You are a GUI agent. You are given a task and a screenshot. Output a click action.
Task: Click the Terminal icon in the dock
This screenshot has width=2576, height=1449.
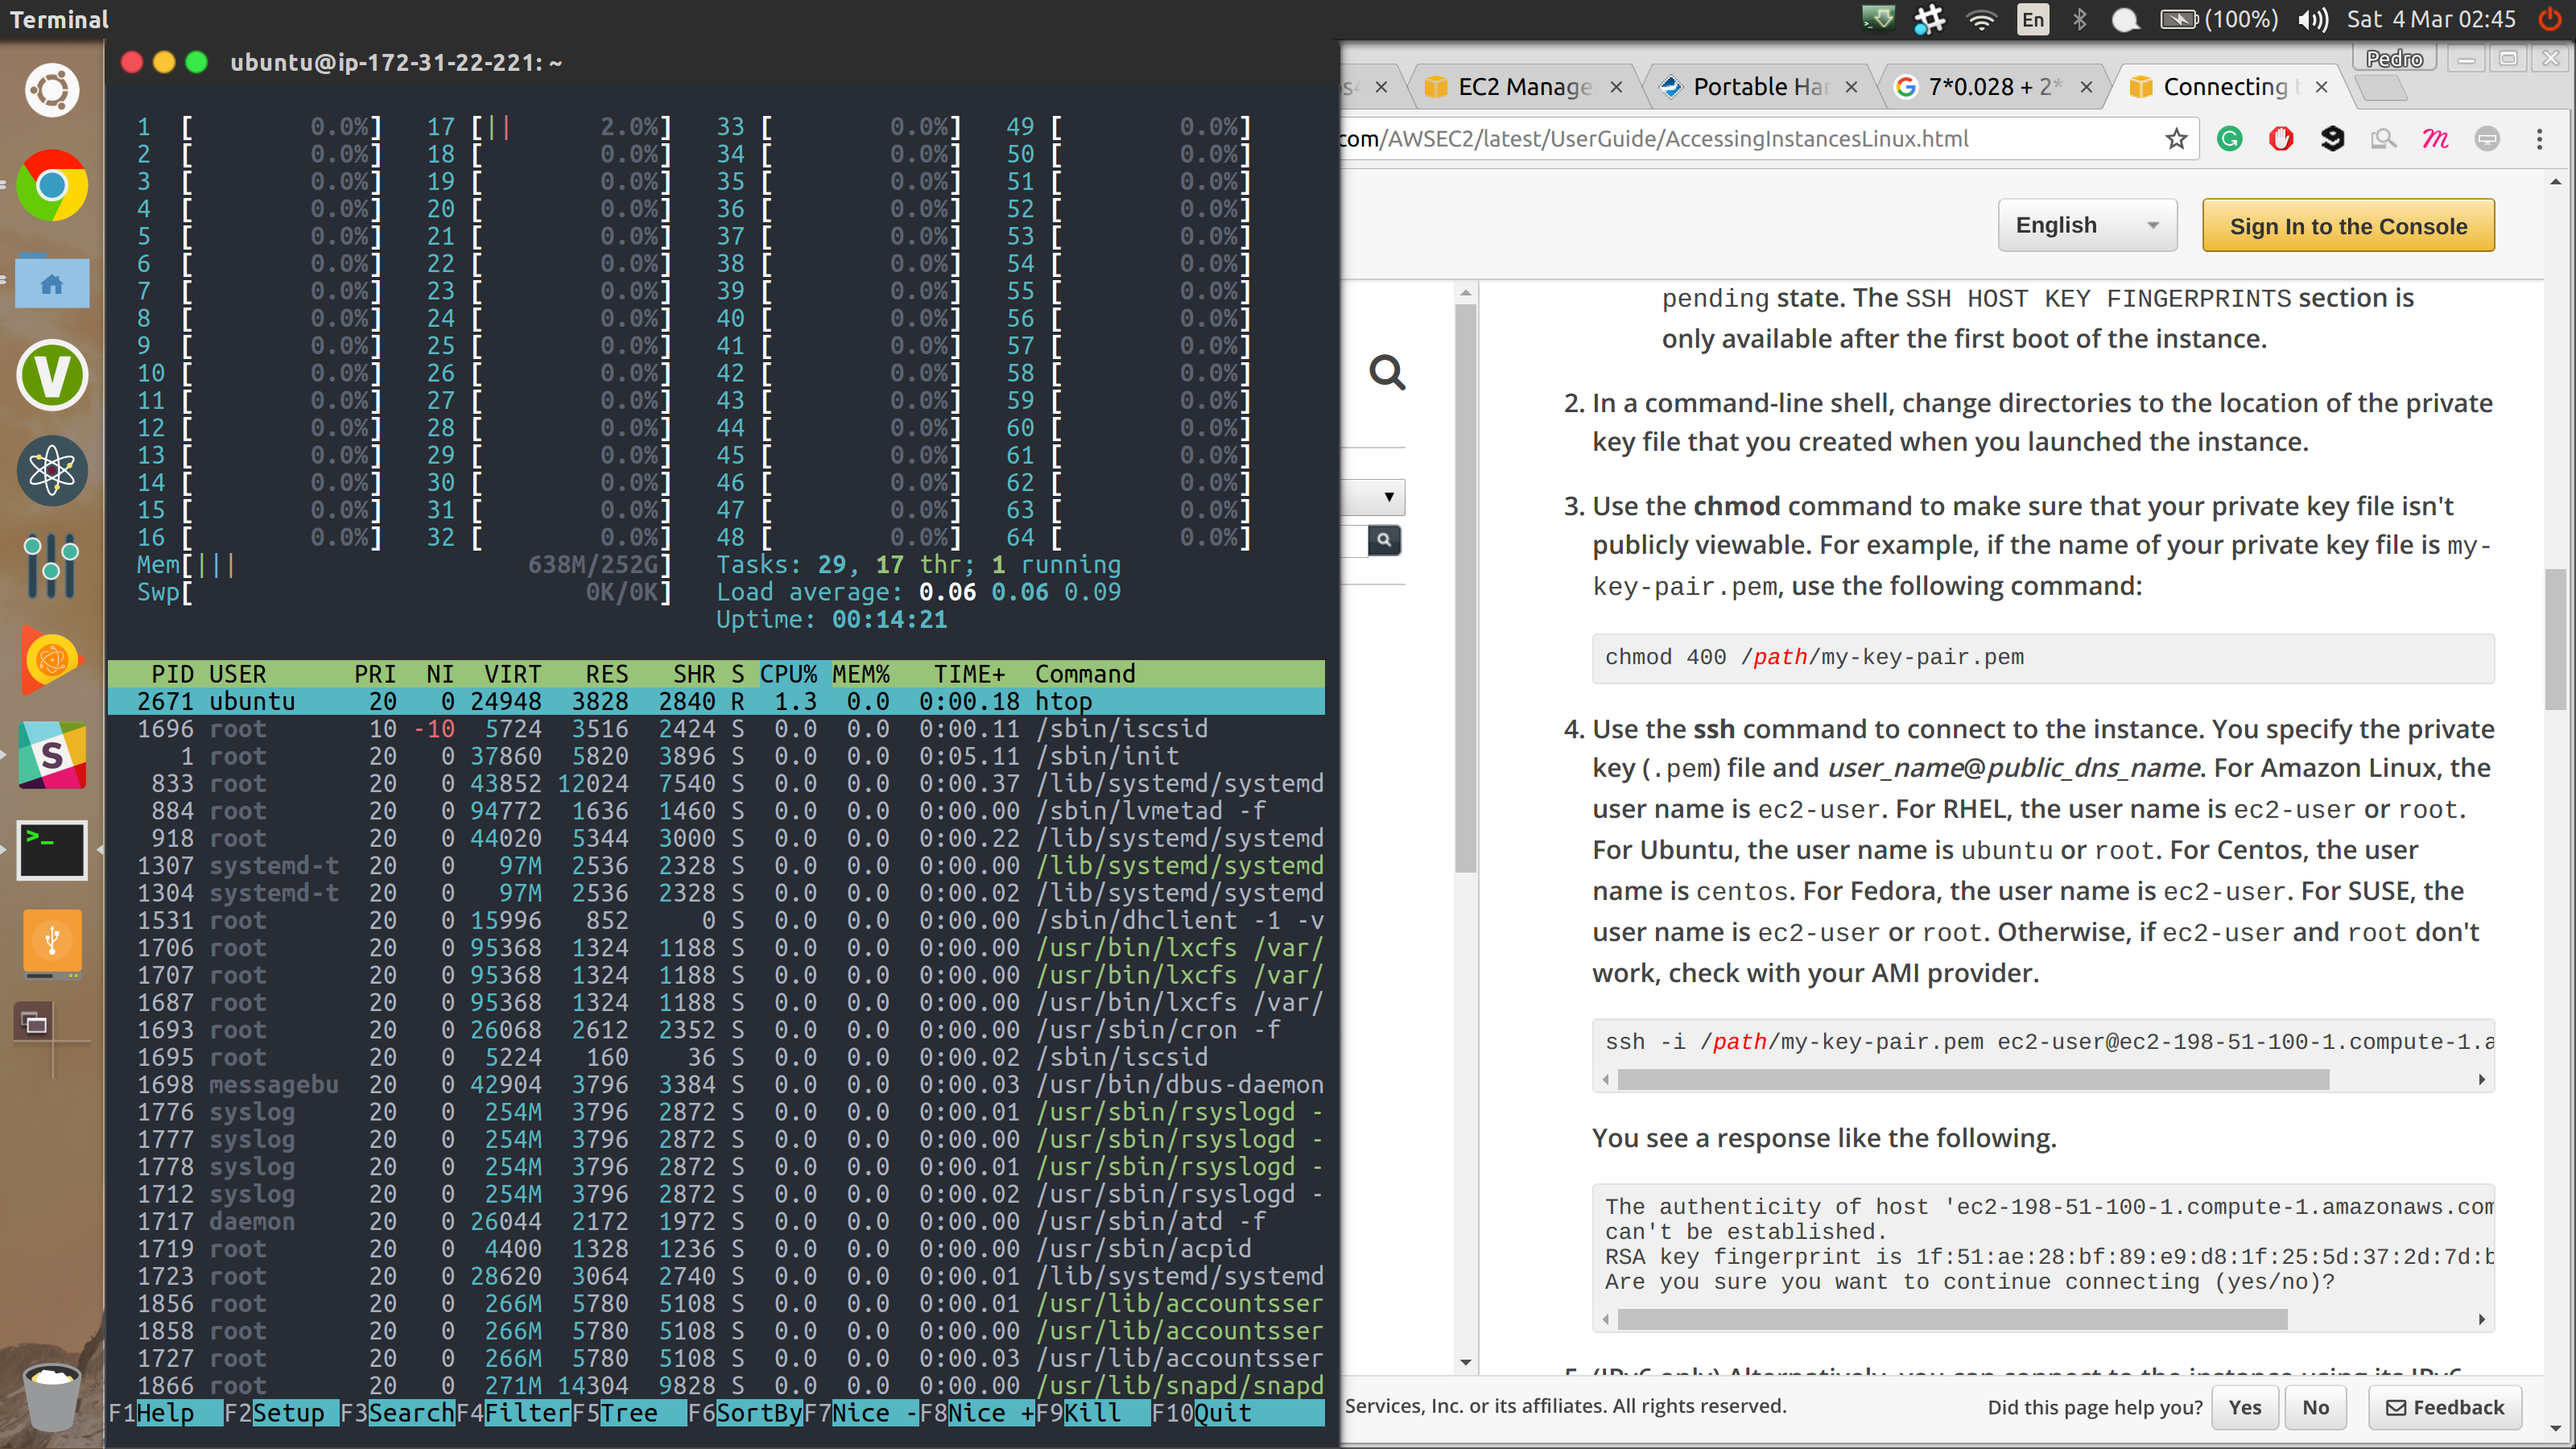(x=52, y=849)
